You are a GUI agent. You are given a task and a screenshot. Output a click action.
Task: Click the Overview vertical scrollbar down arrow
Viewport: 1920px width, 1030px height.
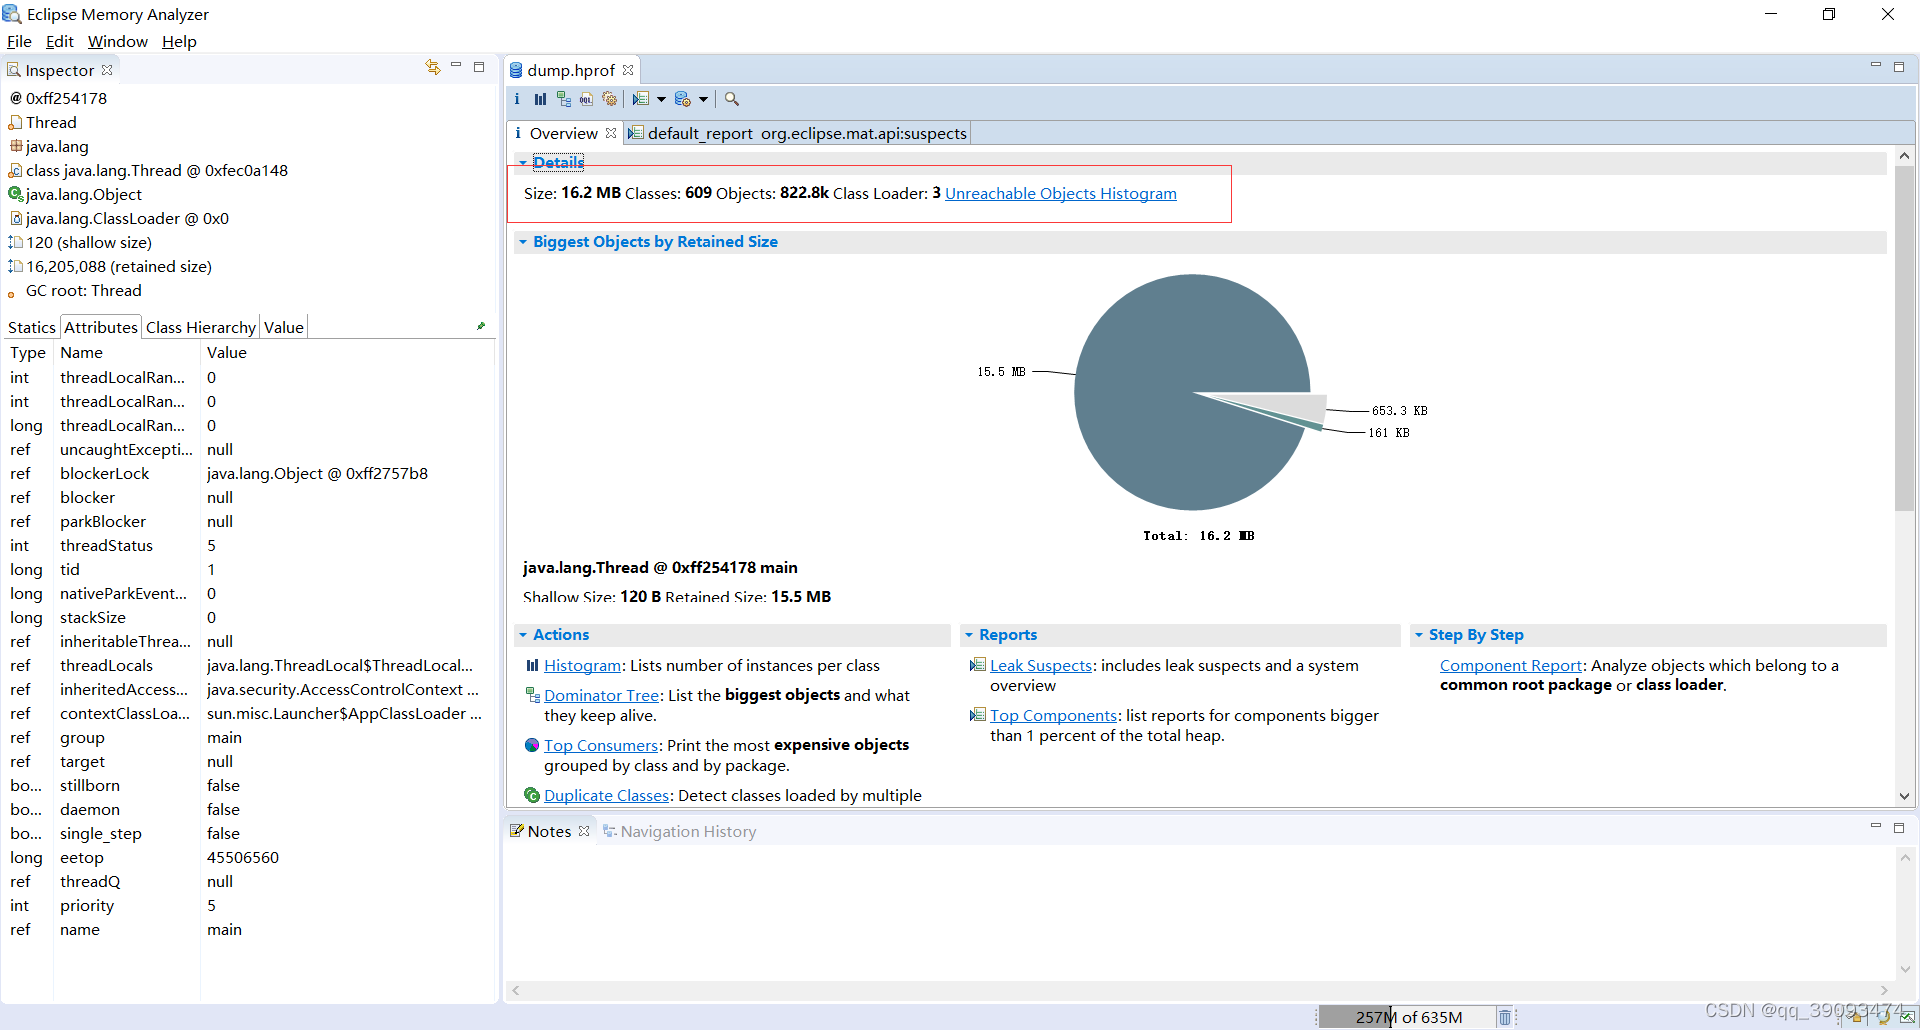[1904, 796]
